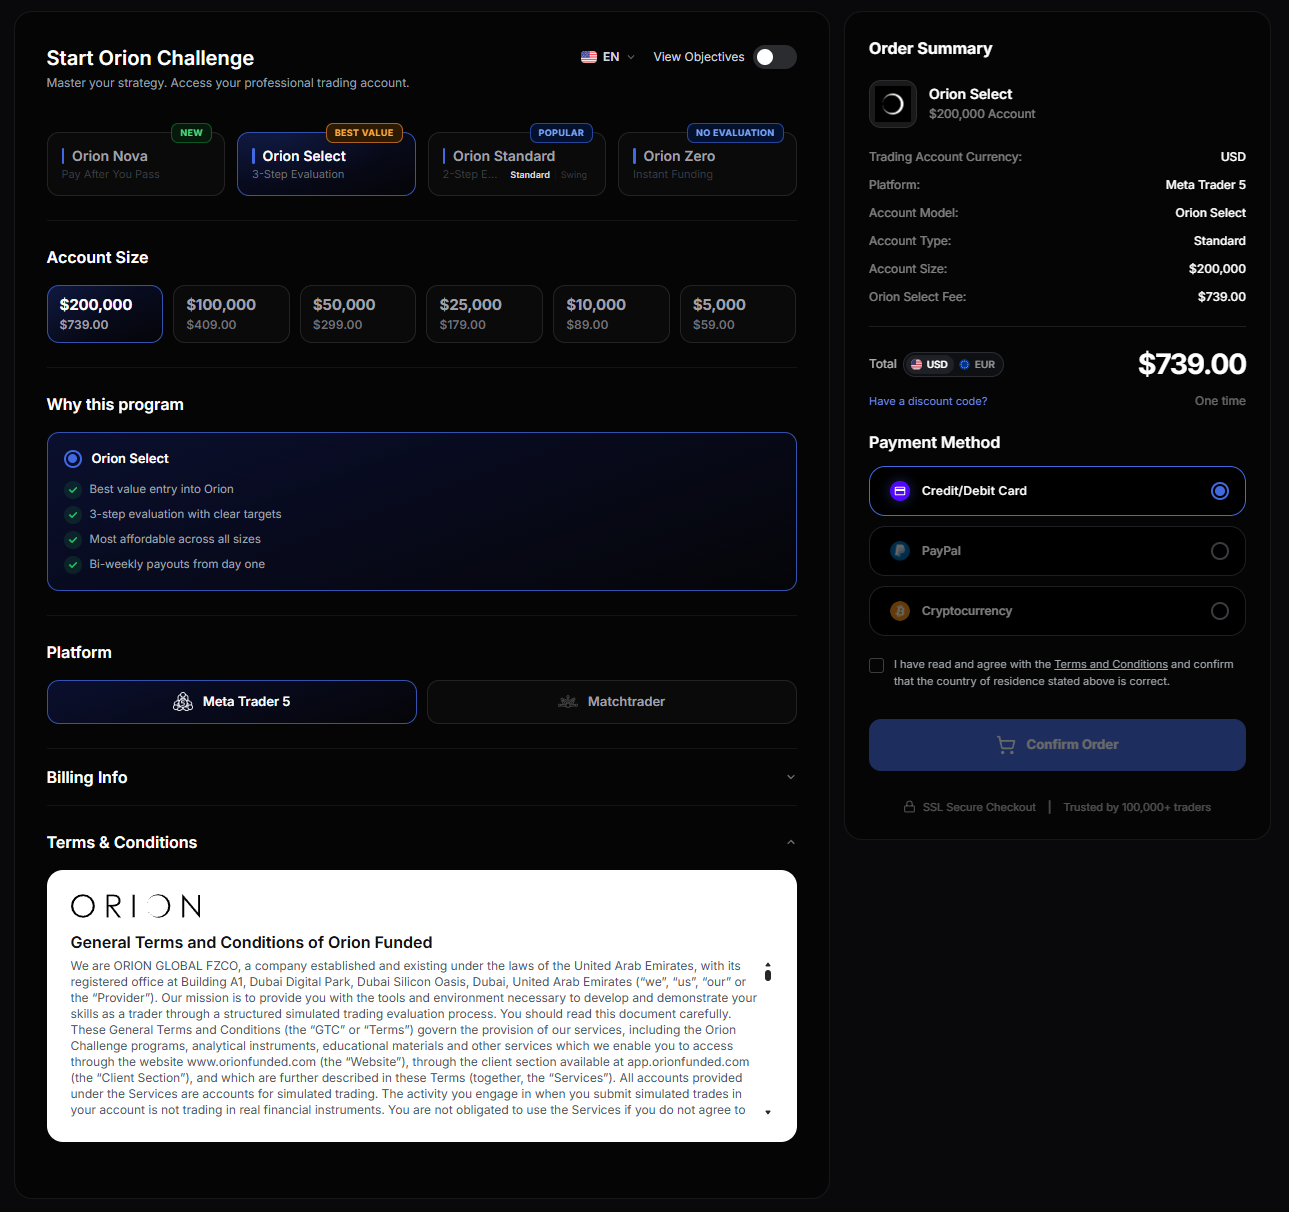Image resolution: width=1289 pixels, height=1212 pixels.
Task: Click Trusted by 100,000+ traders text
Action: coord(1137,807)
